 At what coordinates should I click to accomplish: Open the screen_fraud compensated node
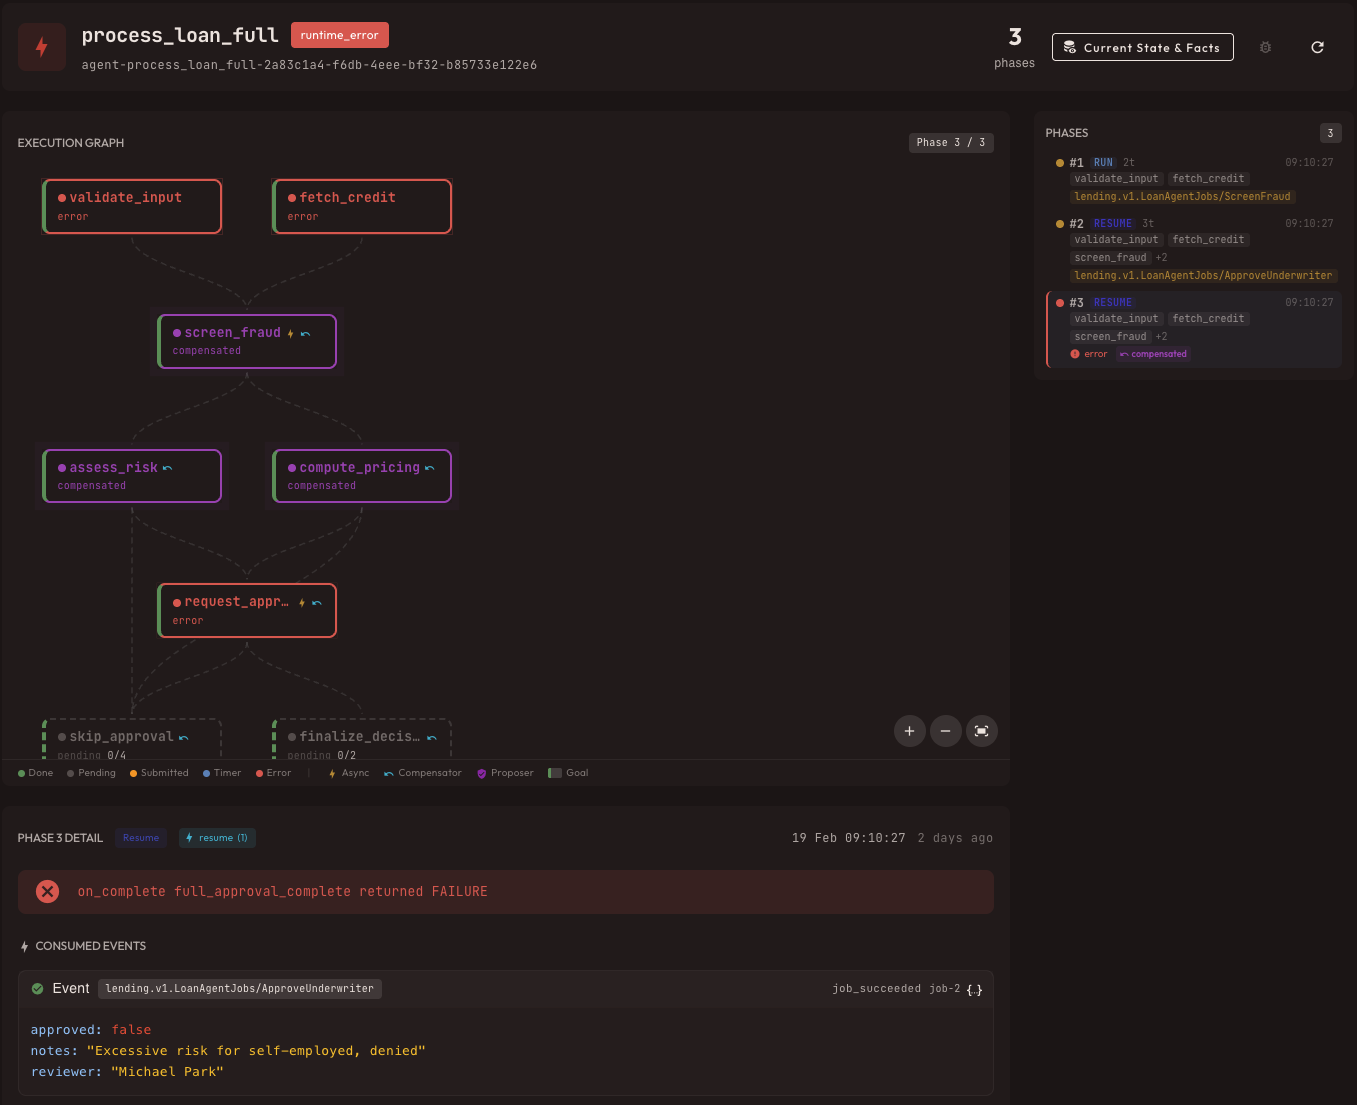247,341
